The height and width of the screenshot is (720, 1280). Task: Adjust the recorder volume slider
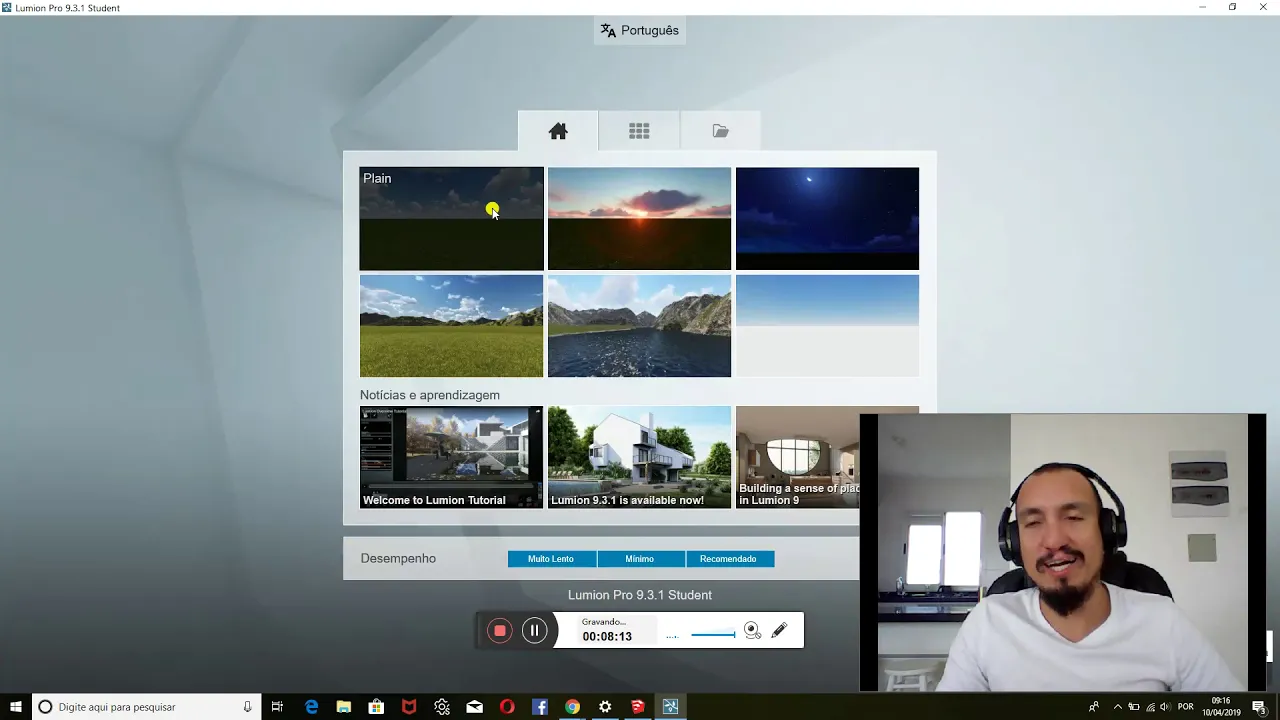(713, 634)
